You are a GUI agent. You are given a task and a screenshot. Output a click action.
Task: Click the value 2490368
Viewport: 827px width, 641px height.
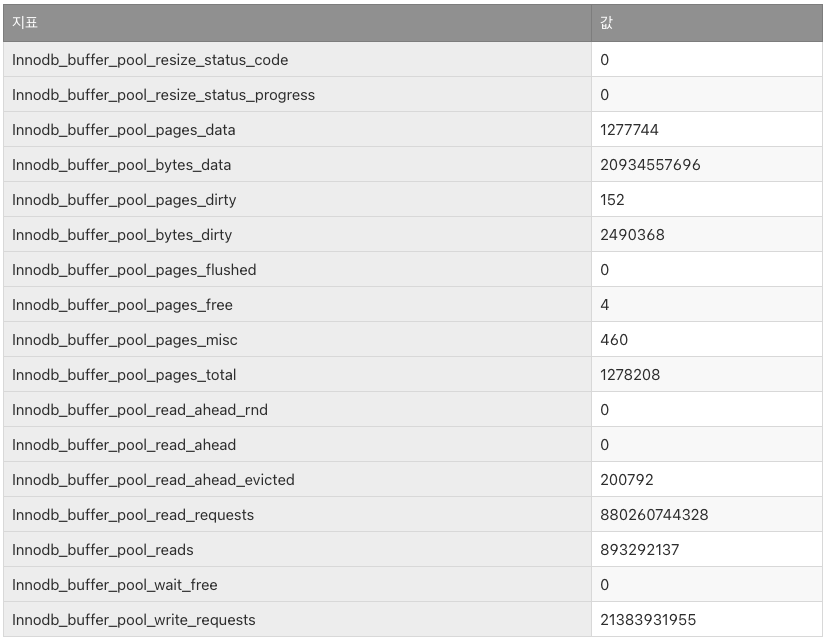[632, 235]
